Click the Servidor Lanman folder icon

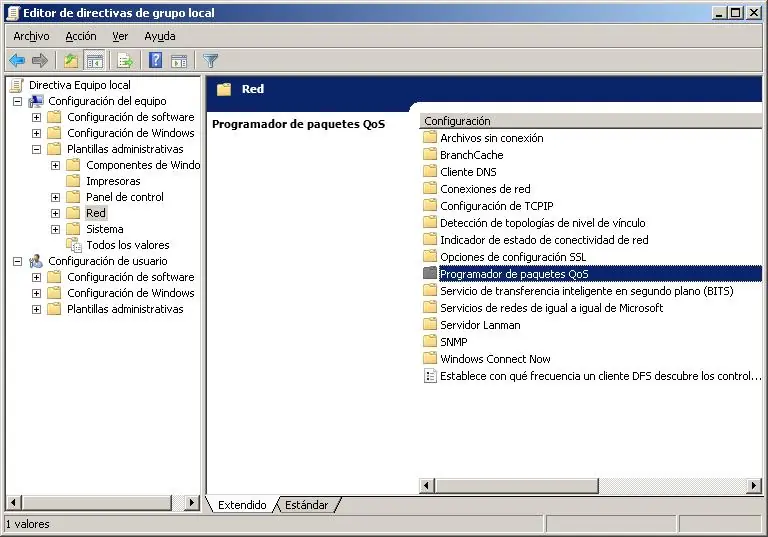[430, 324]
